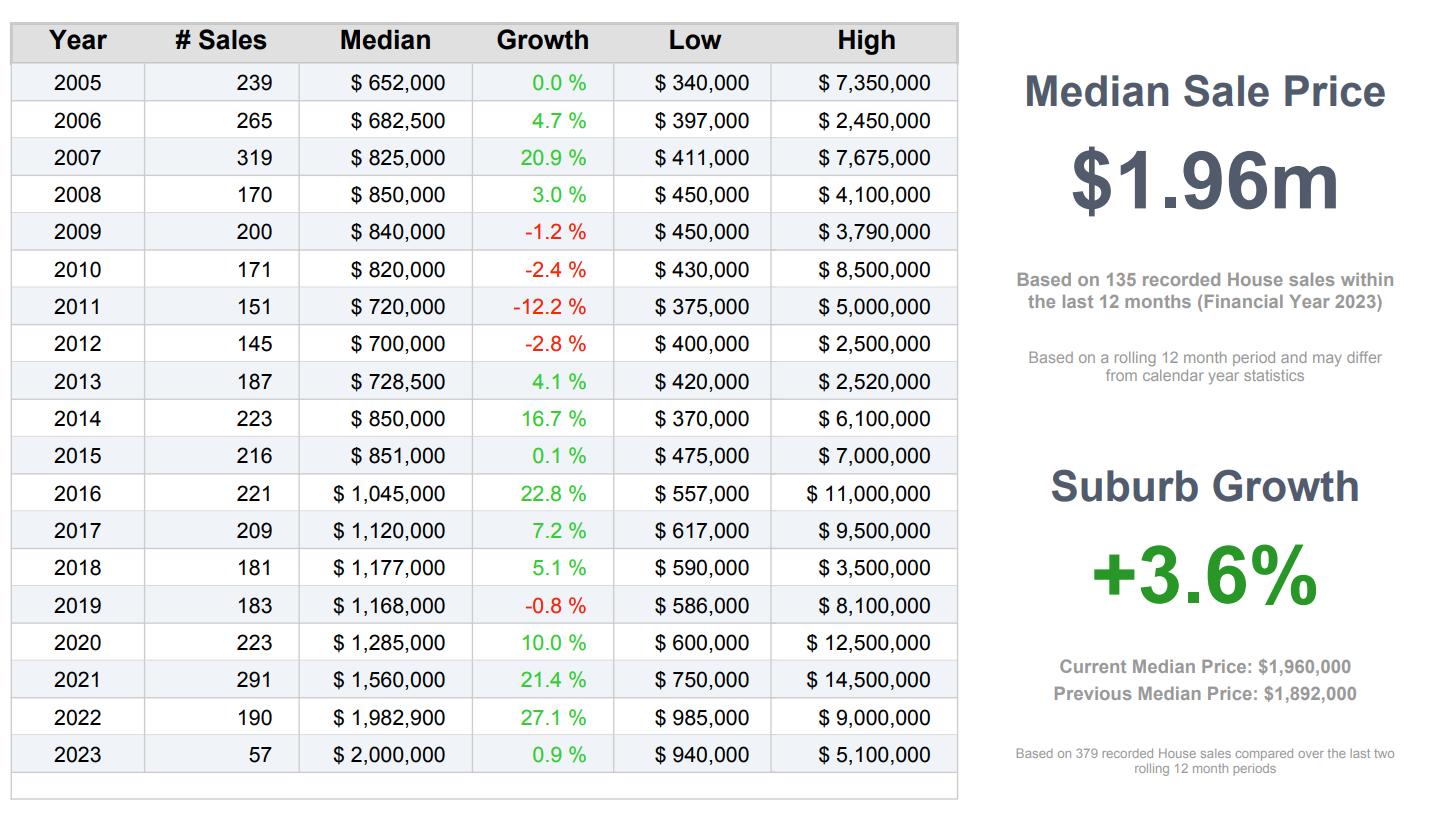Select the Growth column header
Image resolution: width=1438 pixels, height=816 pixels.
click(x=542, y=41)
